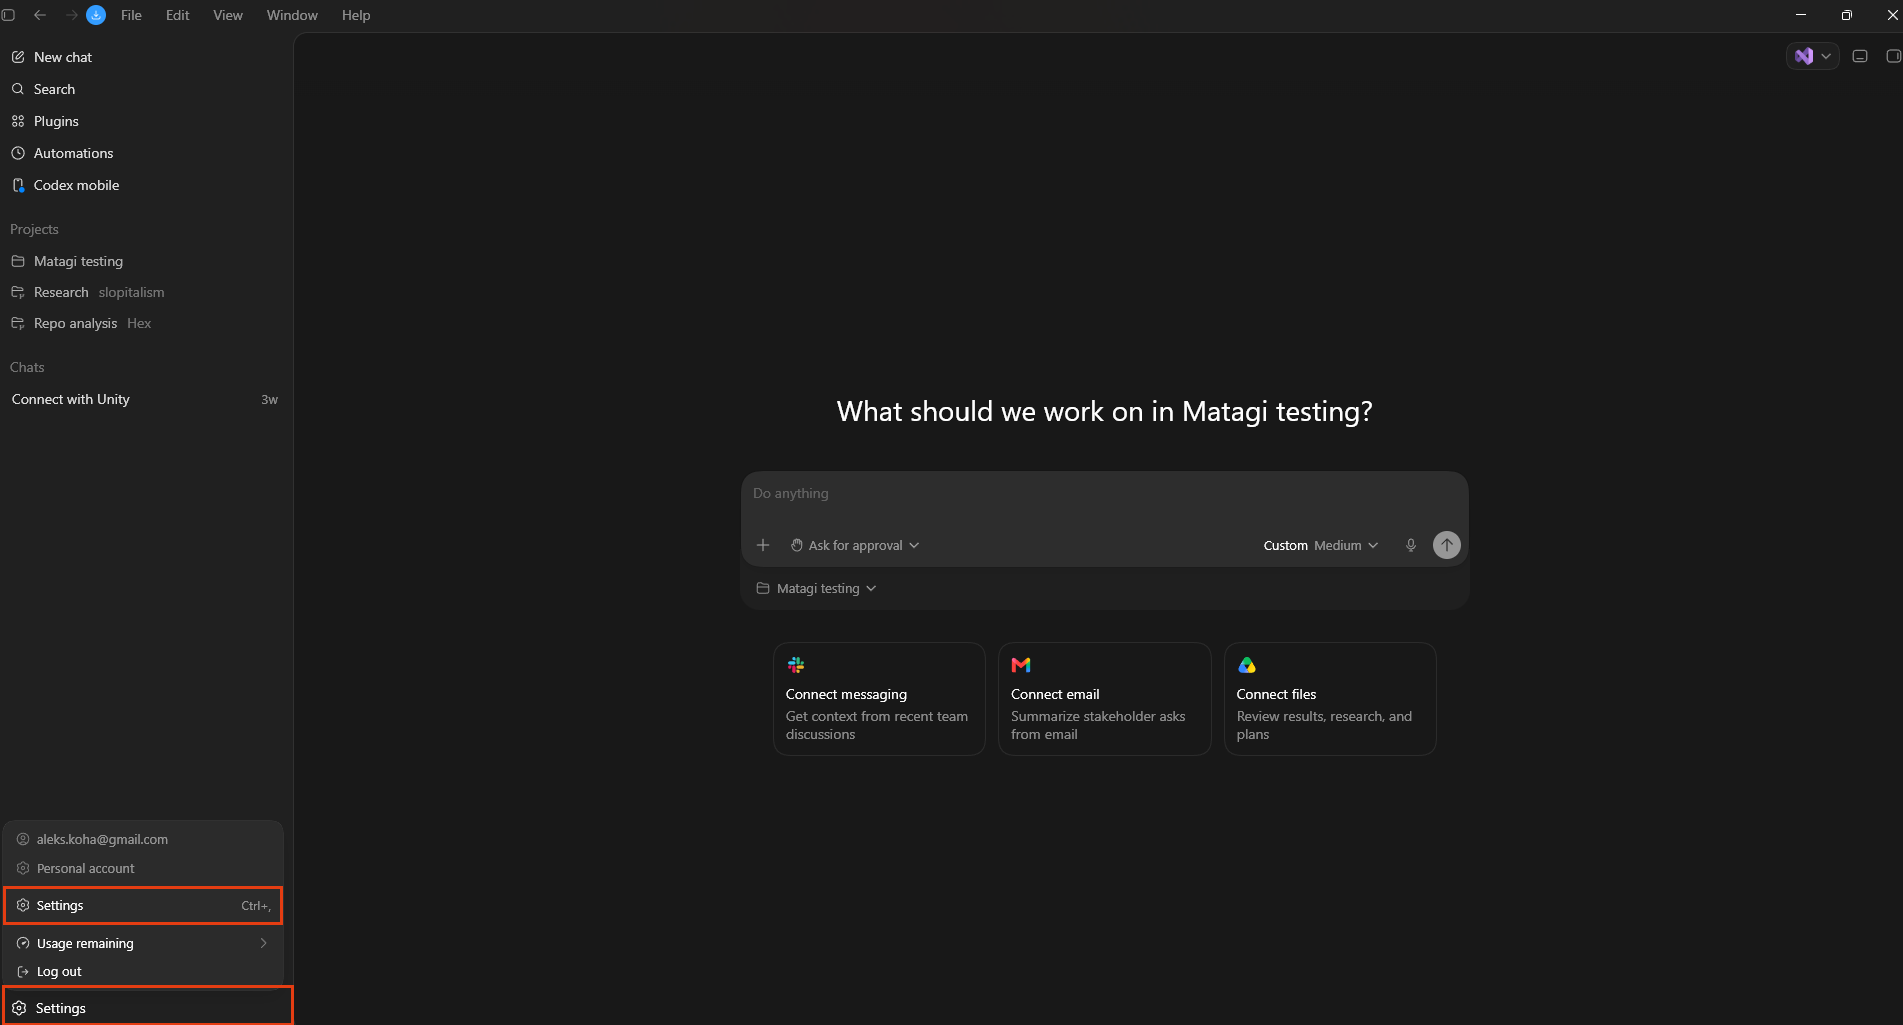The image size is (1903, 1025).
Task: Select the Matagi testing project
Action: pyautogui.click(x=146, y=261)
